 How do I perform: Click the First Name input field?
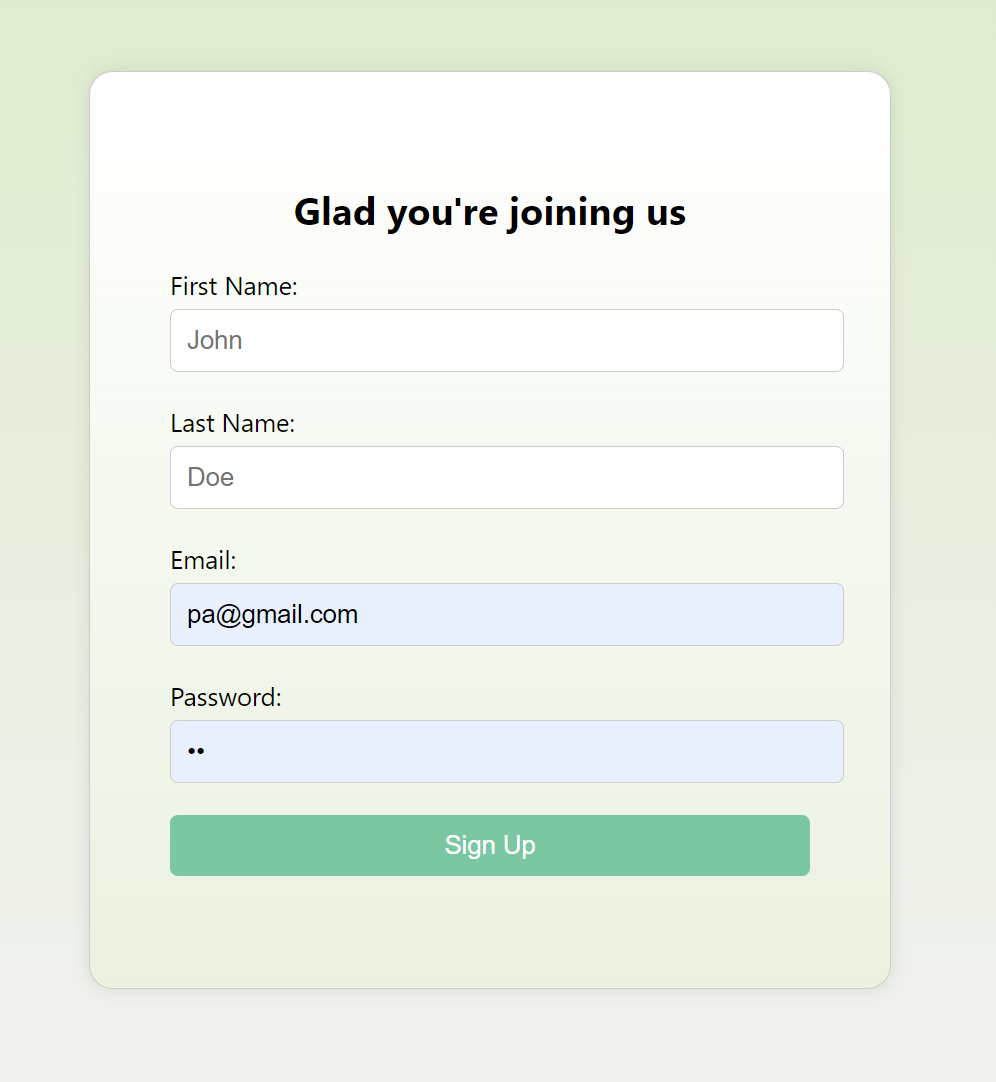pos(506,340)
